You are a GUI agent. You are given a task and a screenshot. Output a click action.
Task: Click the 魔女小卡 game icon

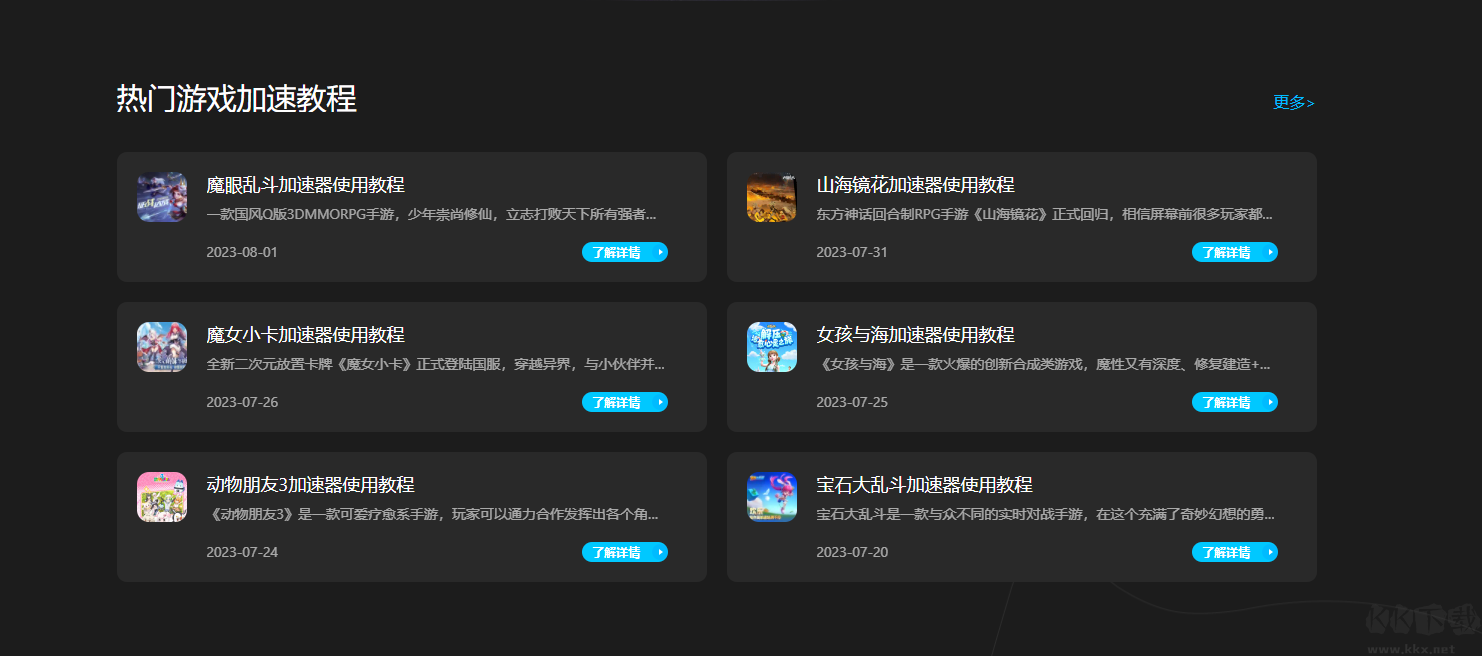(x=162, y=347)
